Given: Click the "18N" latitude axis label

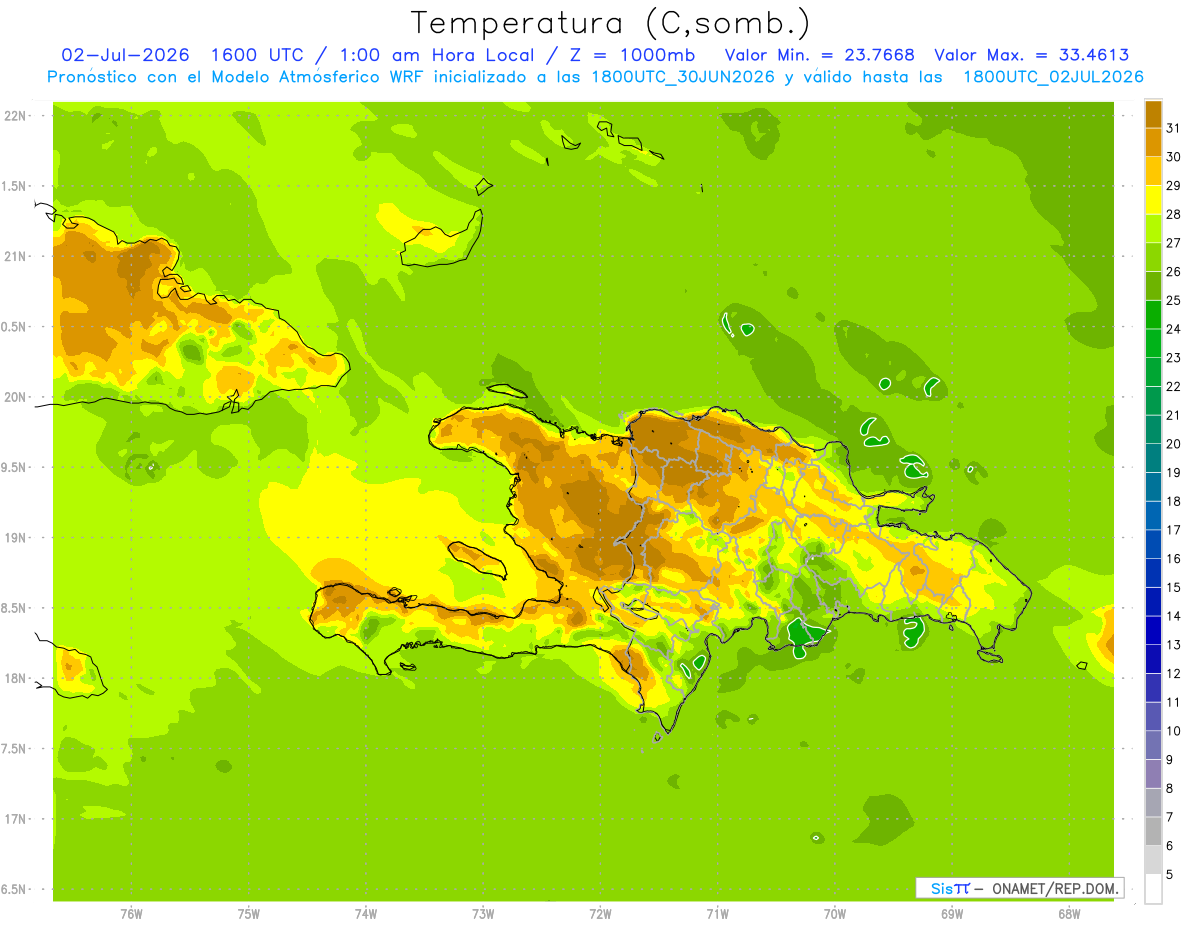Looking at the screenshot, I should click(x=15, y=678).
